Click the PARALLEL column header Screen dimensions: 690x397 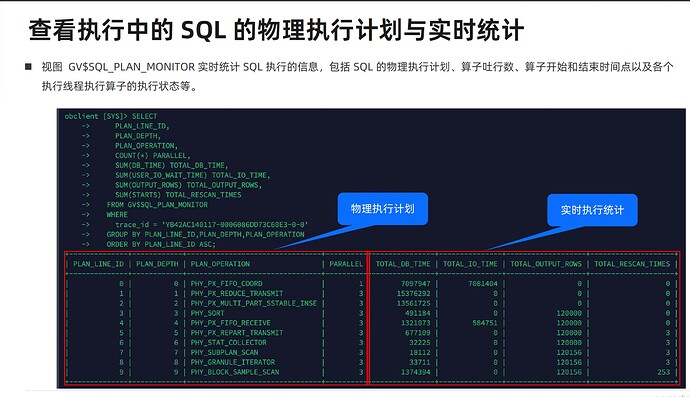coord(346,264)
